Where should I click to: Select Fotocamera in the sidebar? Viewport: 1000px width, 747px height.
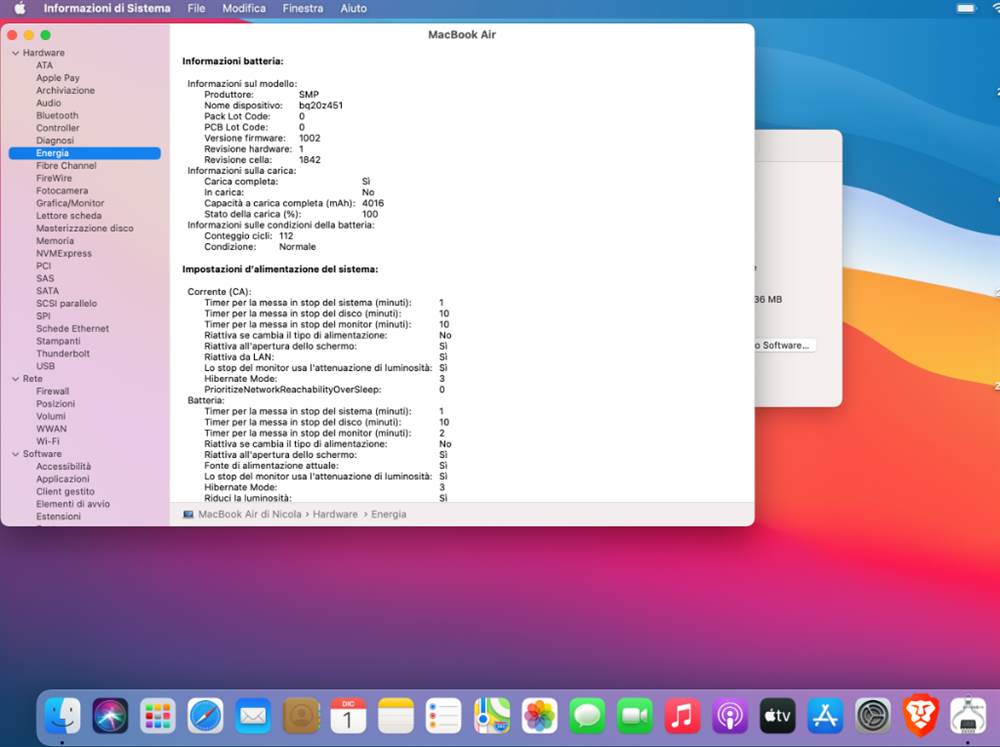pos(62,191)
